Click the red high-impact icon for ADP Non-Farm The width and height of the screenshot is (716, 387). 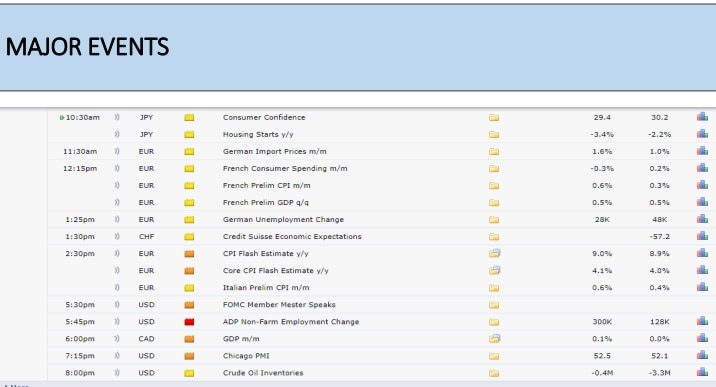tap(189, 322)
